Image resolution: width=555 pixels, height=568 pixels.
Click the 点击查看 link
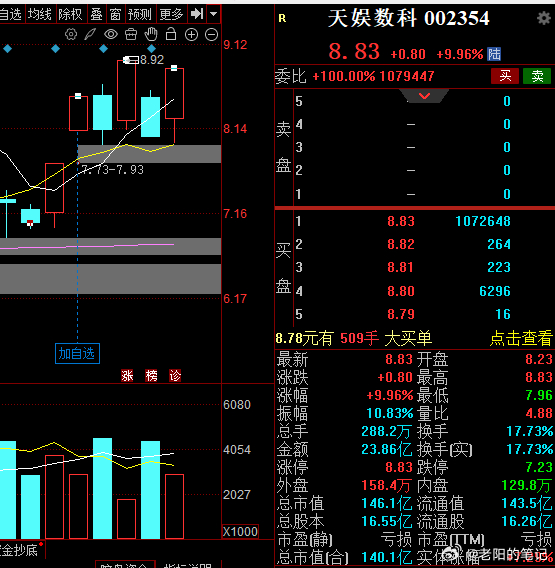521,338
